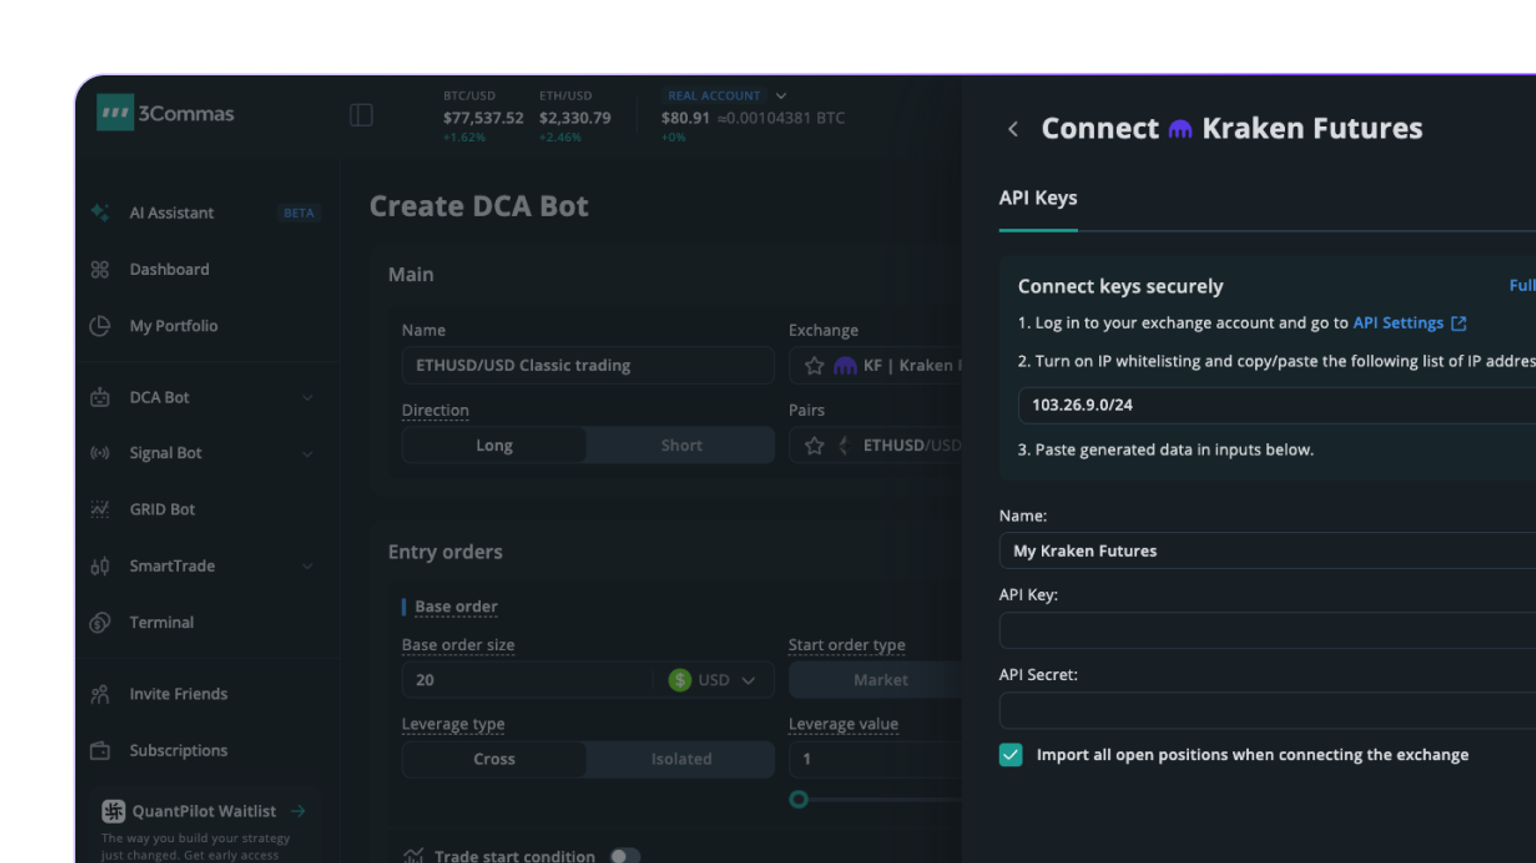Image resolution: width=1536 pixels, height=863 pixels.
Task: Select Market start order type
Action: tap(880, 680)
